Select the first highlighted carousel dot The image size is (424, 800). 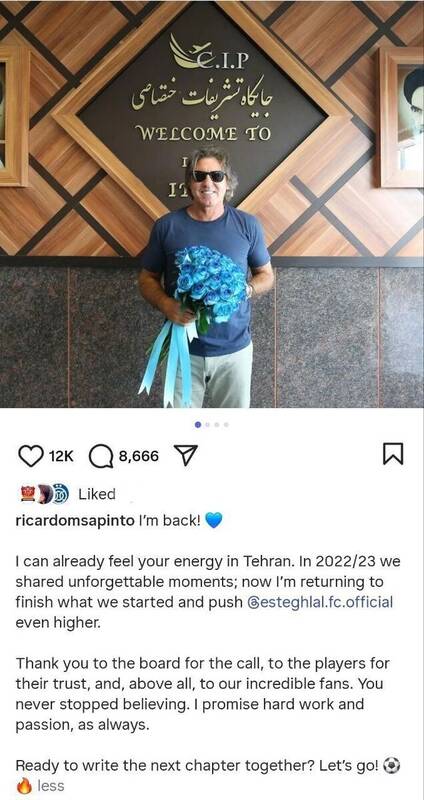pos(198,424)
